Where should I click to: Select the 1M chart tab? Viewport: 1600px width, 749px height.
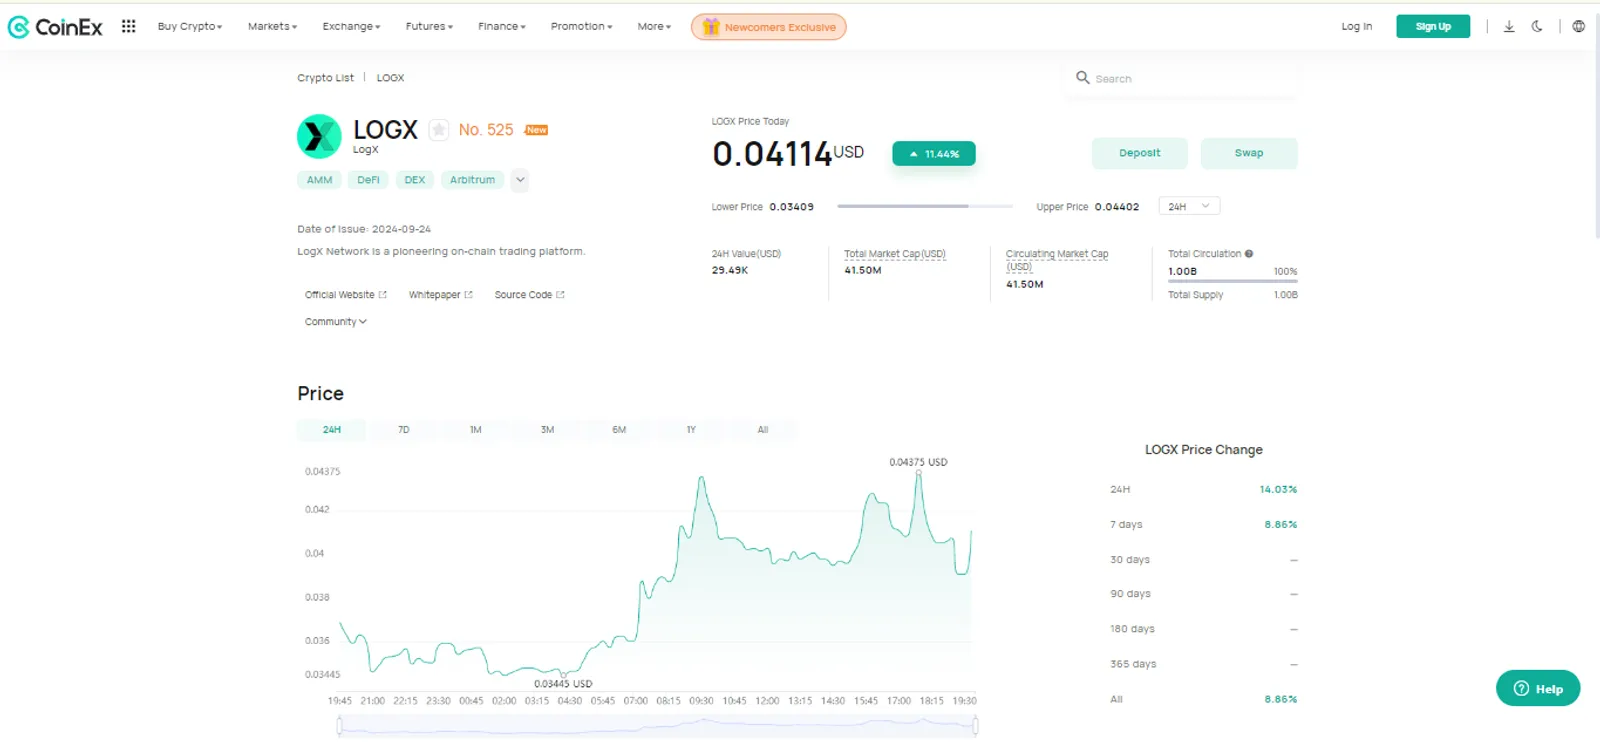pyautogui.click(x=475, y=430)
